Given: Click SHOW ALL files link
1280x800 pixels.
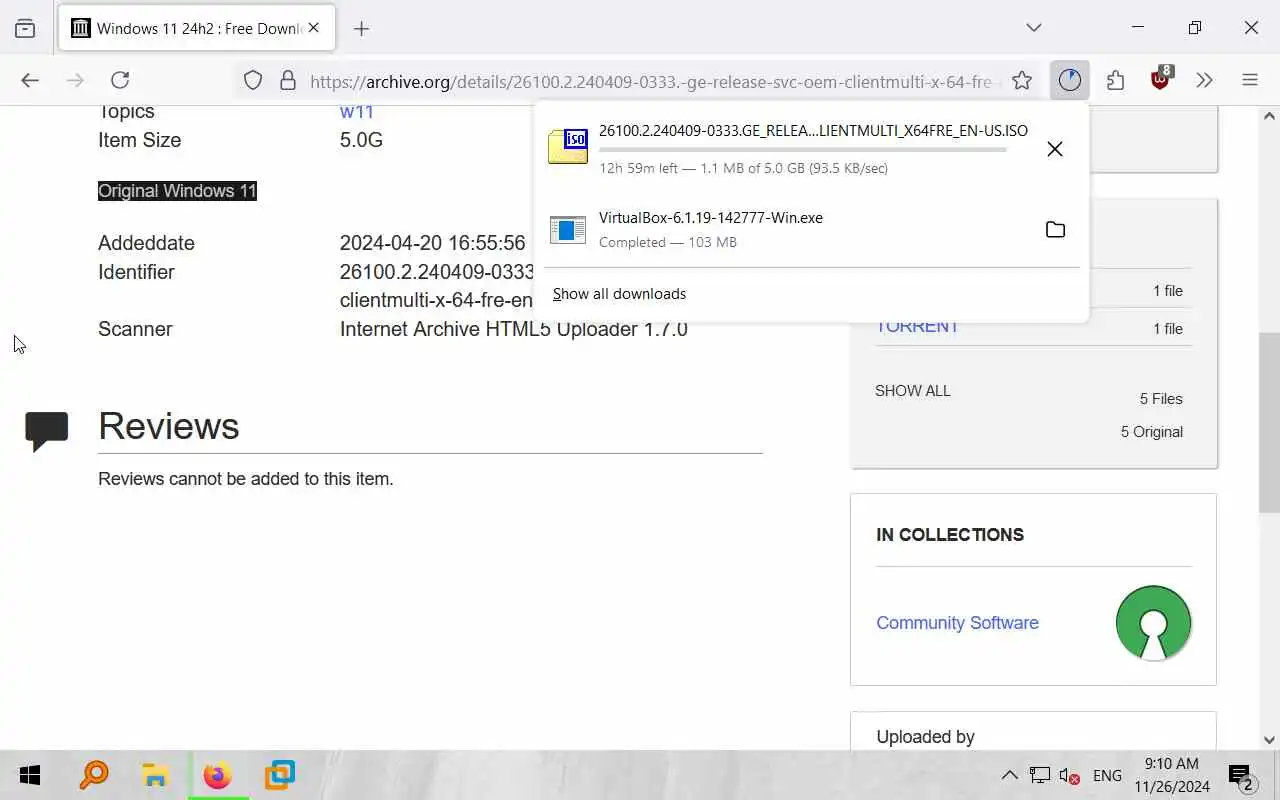Looking at the screenshot, I should (x=913, y=391).
